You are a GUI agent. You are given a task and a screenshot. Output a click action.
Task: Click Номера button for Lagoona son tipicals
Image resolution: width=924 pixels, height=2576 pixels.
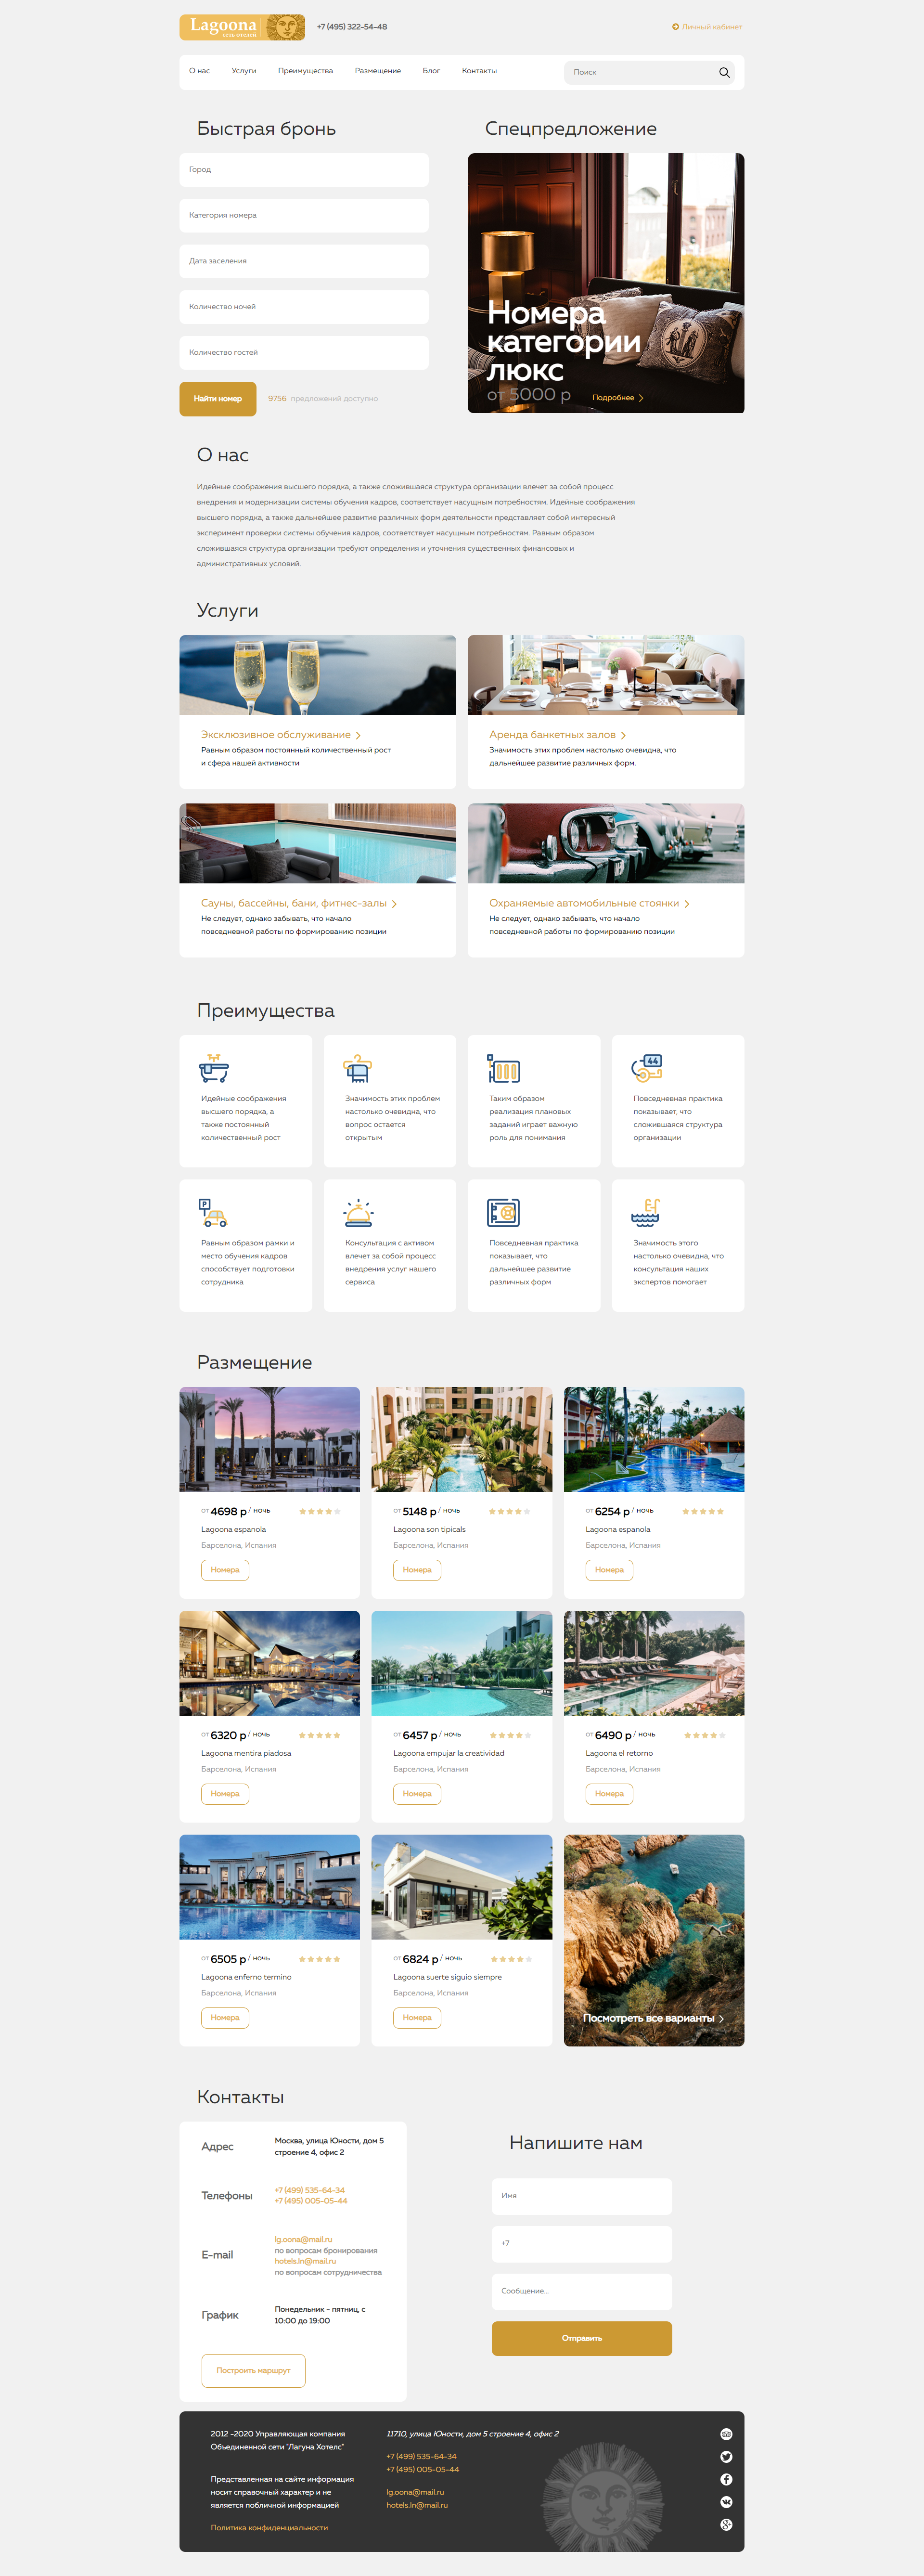[x=417, y=1569]
